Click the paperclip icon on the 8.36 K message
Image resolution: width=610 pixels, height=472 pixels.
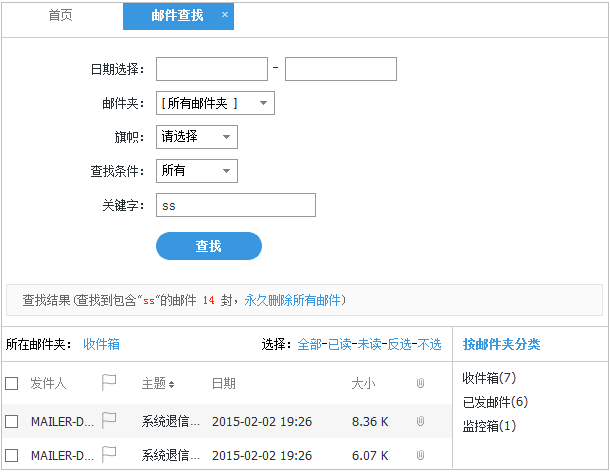pos(420,422)
